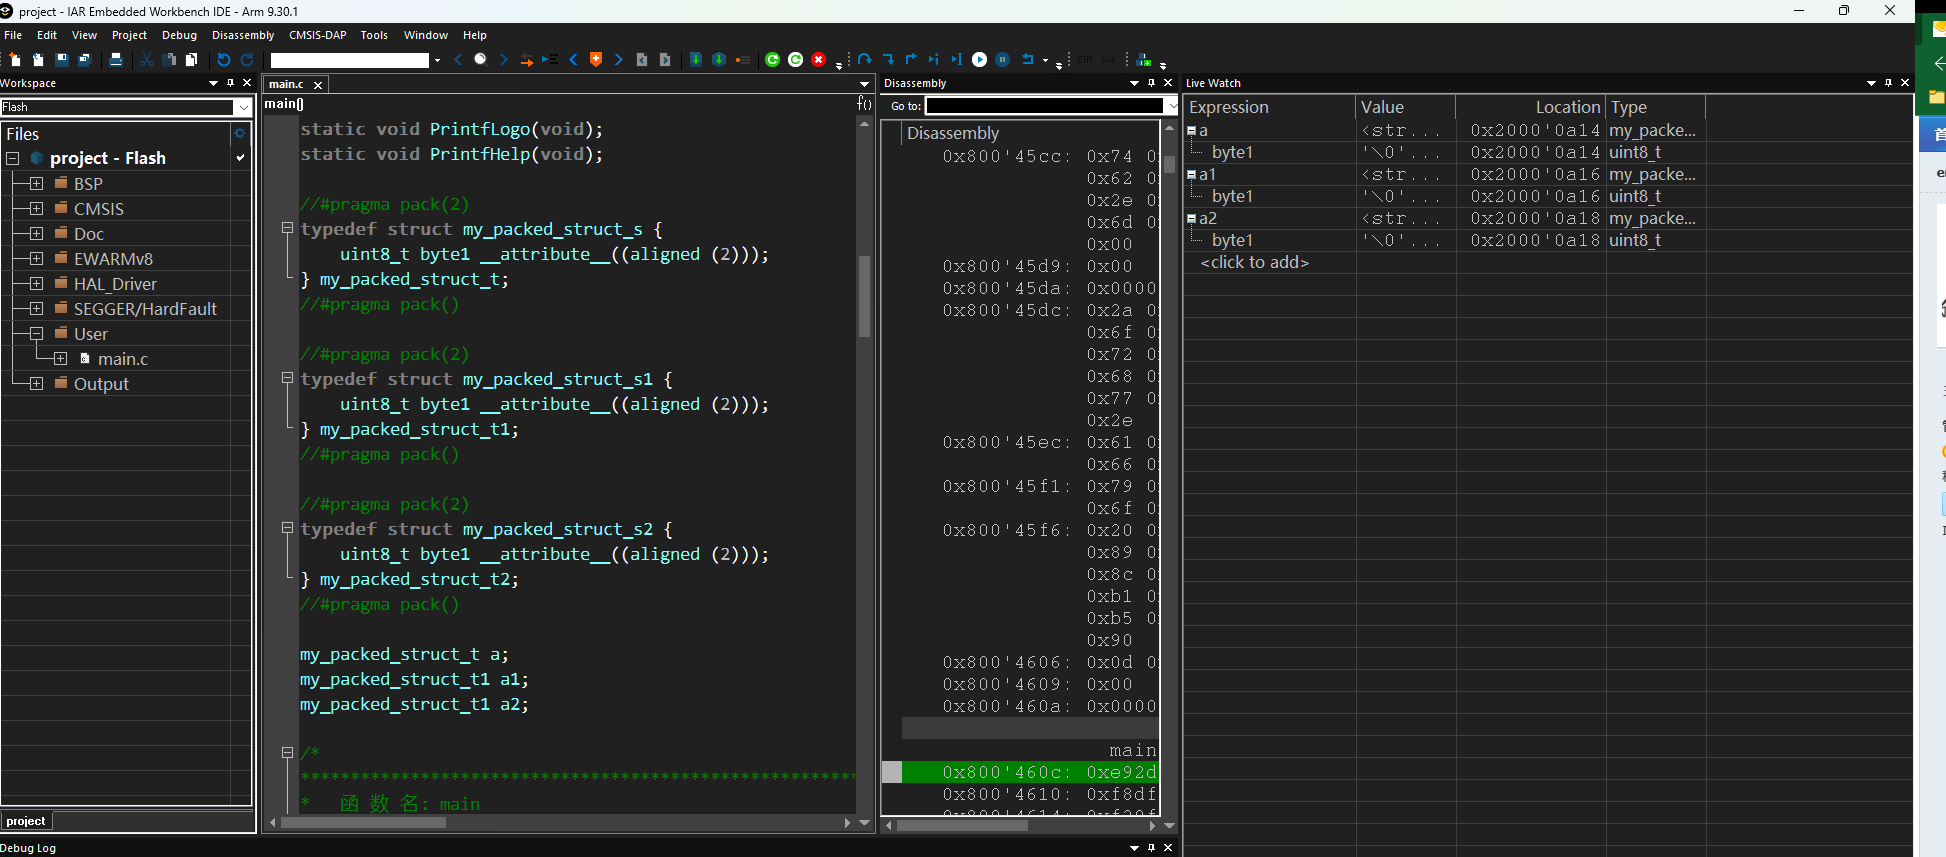Click the Next Statement debug icon
This screenshot has height=857, width=1946.
pyautogui.click(x=934, y=60)
